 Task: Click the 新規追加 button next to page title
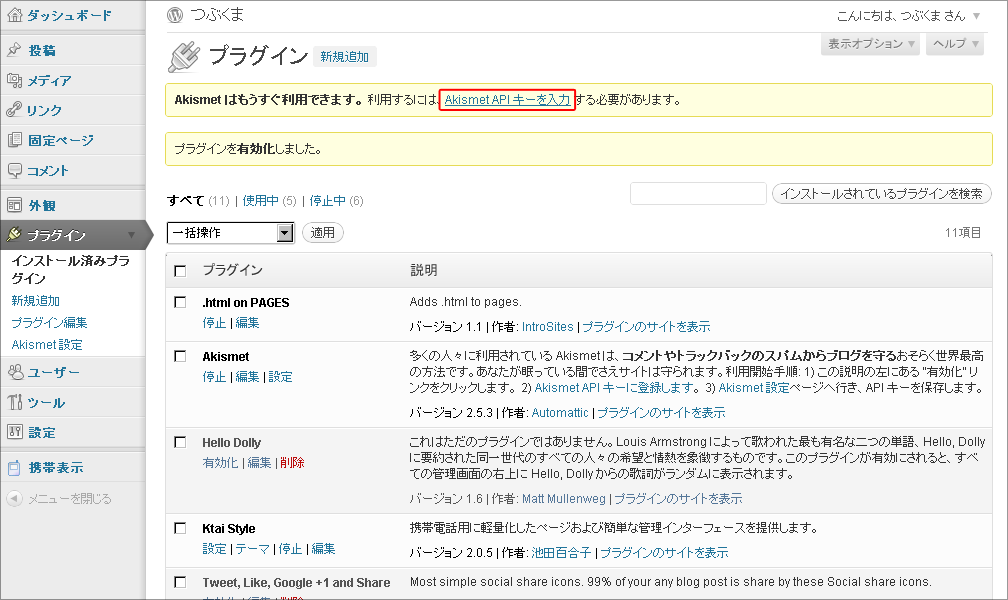pyautogui.click(x=345, y=57)
